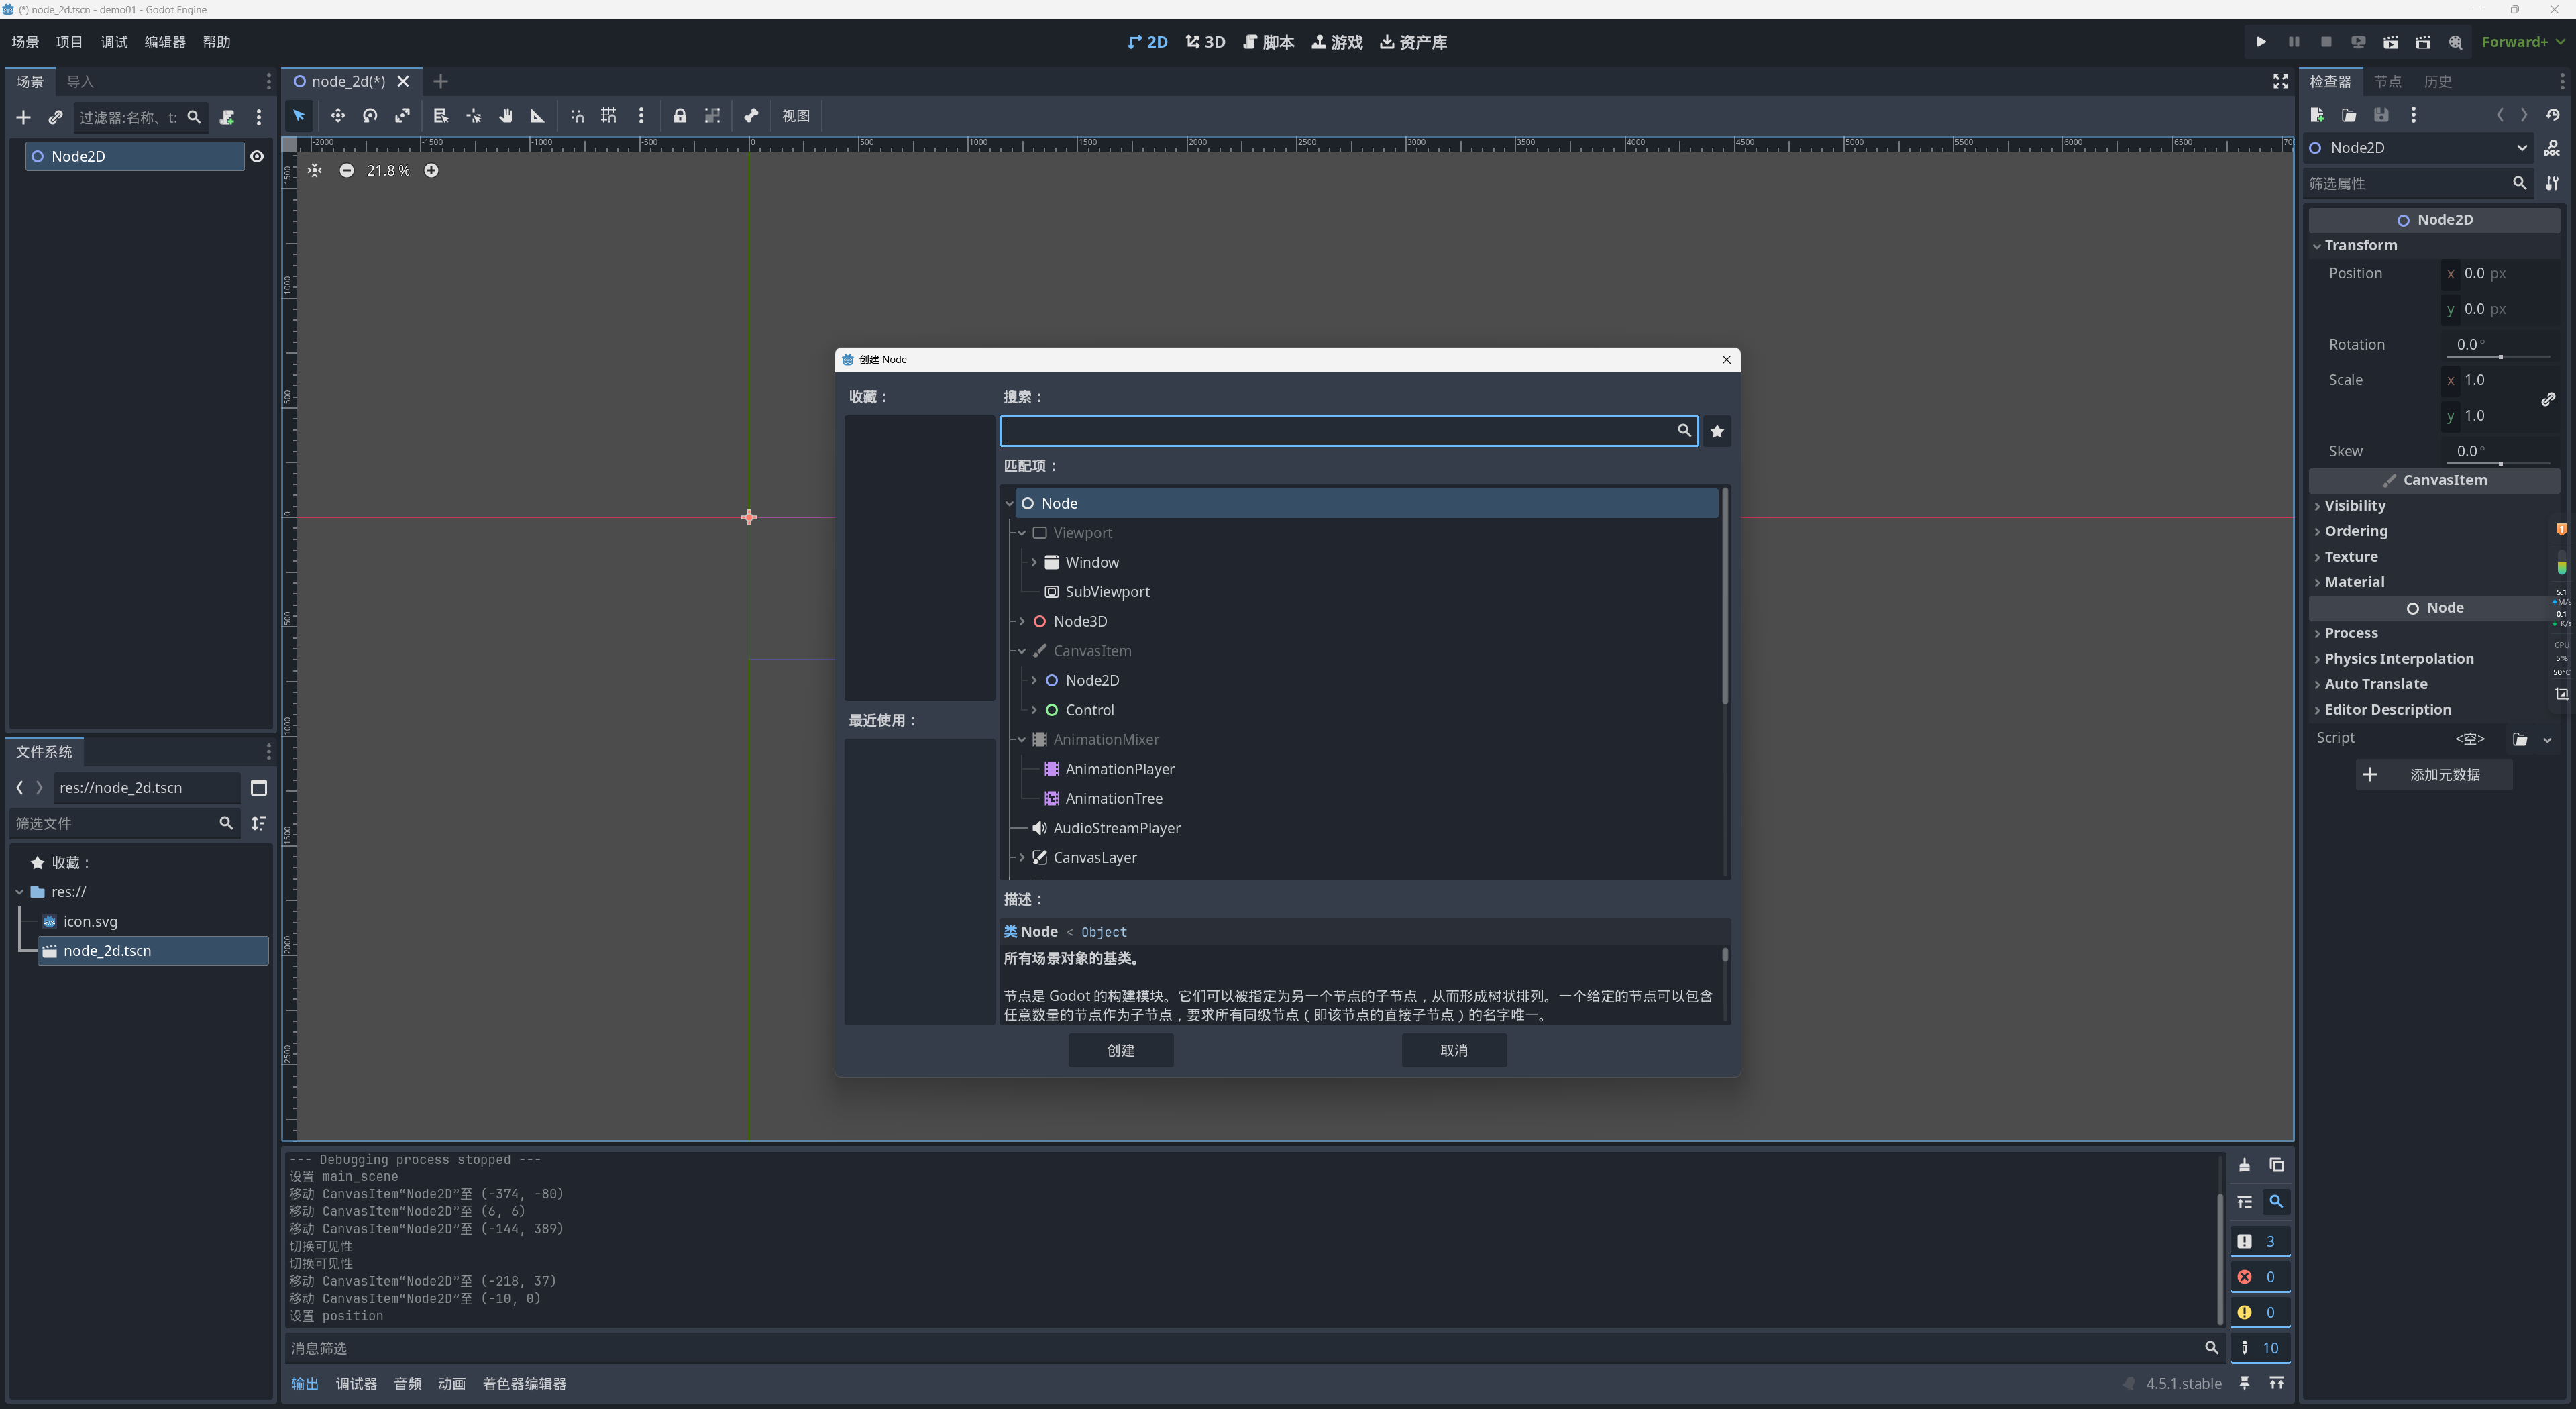This screenshot has width=2576, height=1409.
Task: Click the add new node plus icon
Action: coord(23,118)
